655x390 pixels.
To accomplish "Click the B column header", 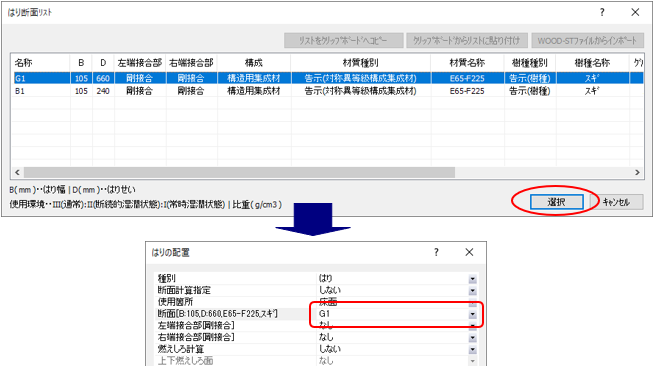I will (81, 63).
